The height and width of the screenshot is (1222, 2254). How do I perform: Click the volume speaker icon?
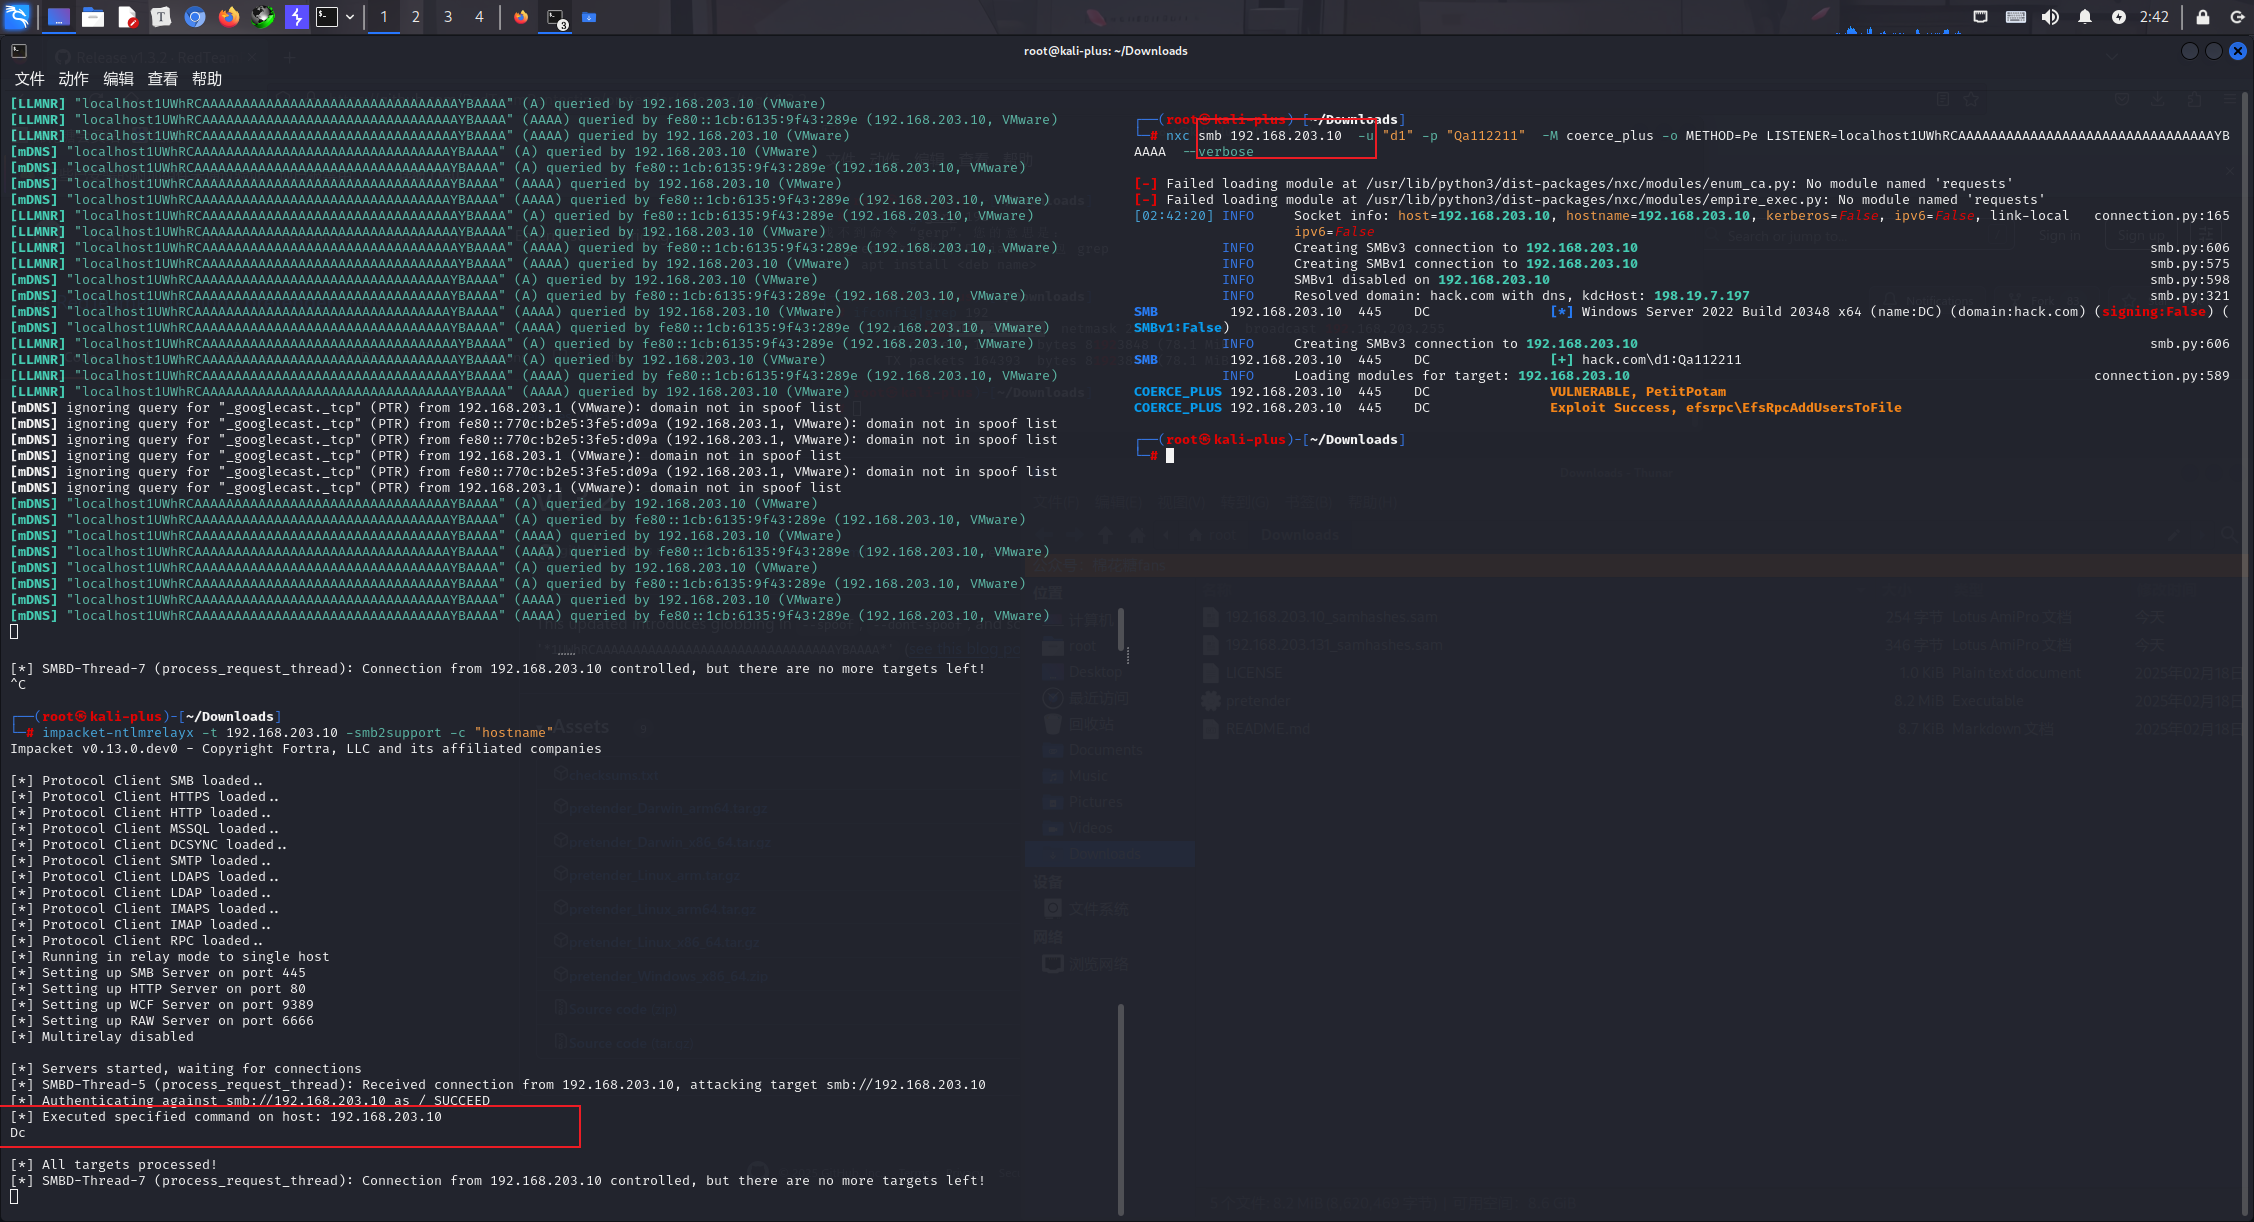tap(2050, 17)
